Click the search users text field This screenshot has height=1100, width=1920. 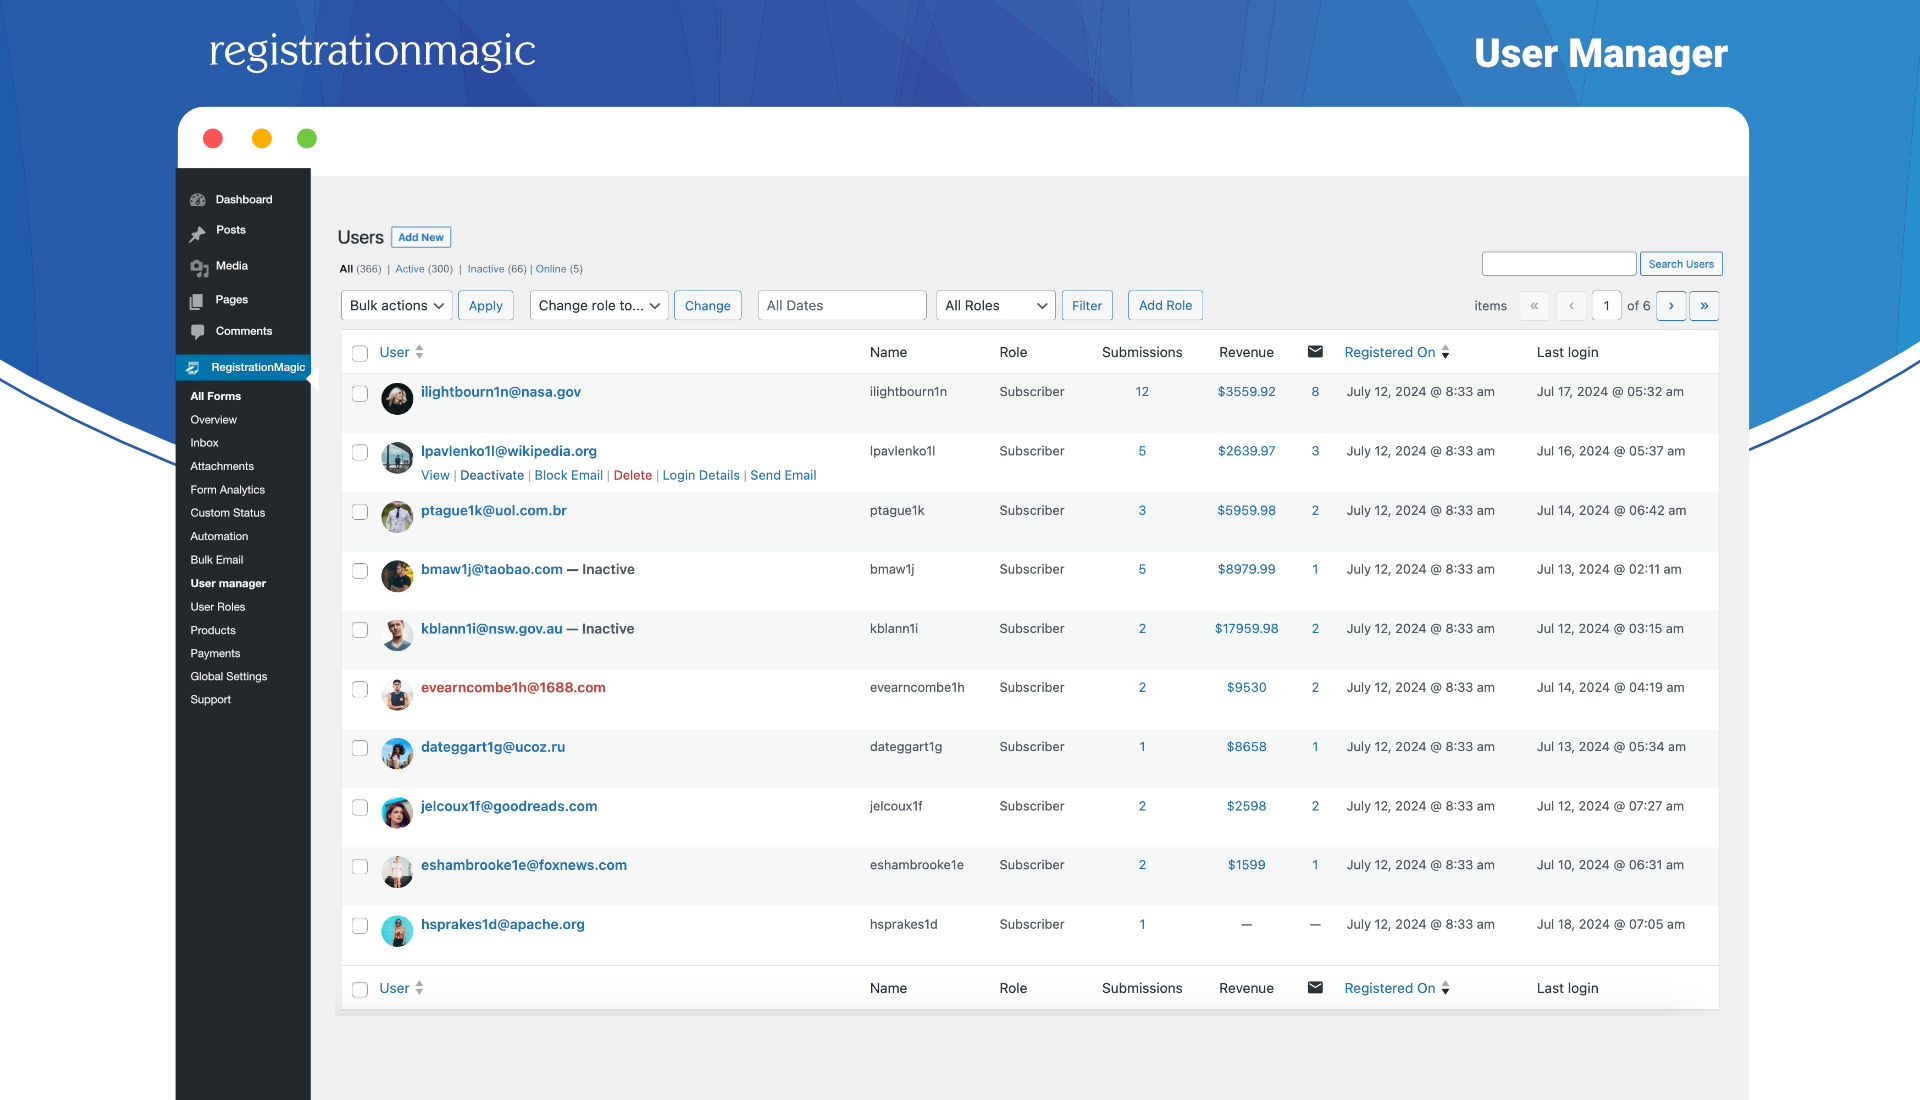tap(1558, 264)
